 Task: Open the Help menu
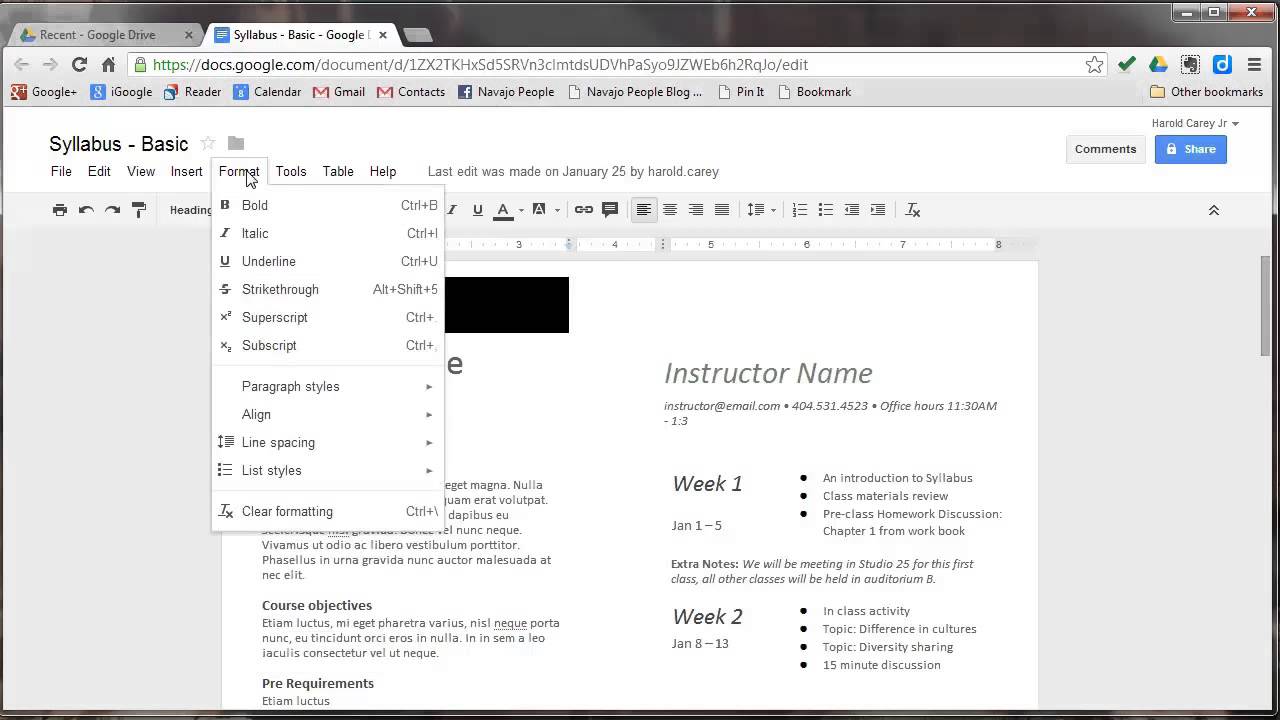click(x=383, y=171)
